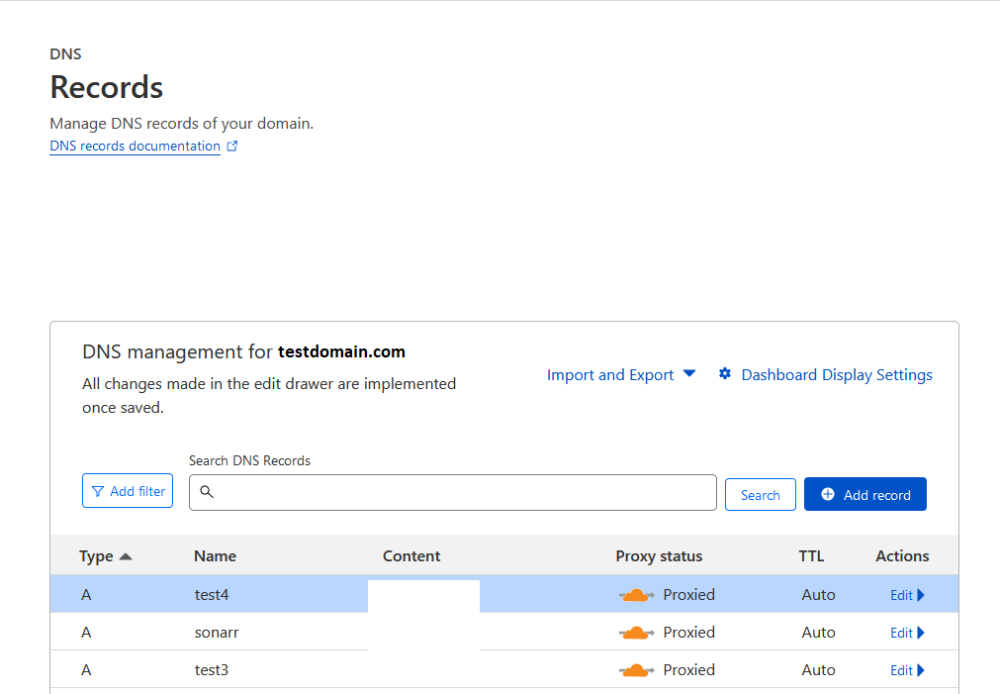
Task: Click the Add record button
Action: [865, 494]
